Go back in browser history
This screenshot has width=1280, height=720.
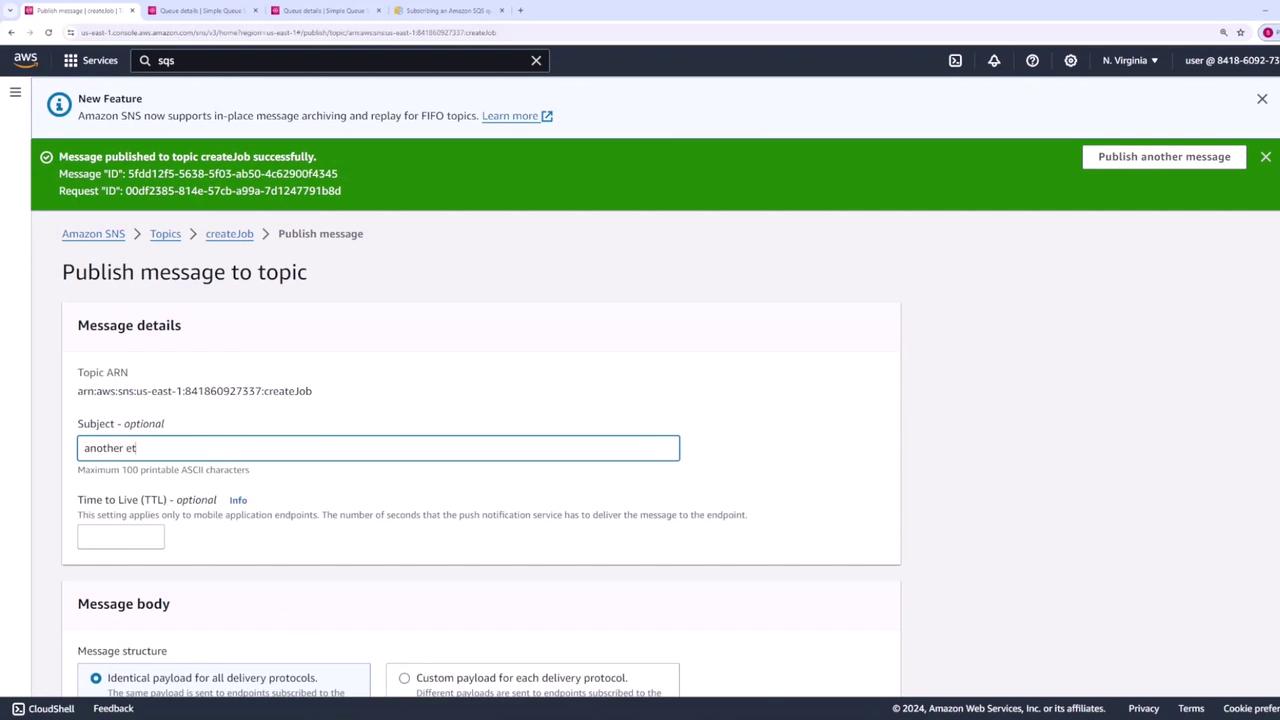pos(11,32)
